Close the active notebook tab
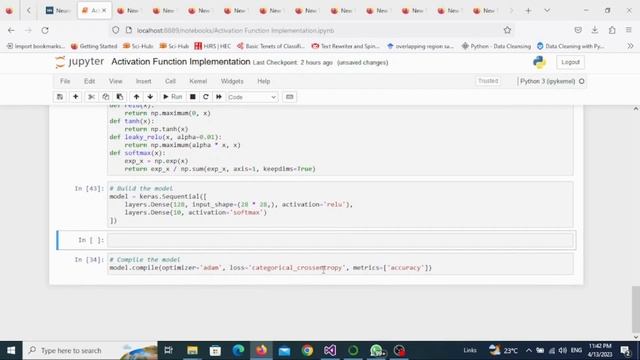The width and height of the screenshot is (640, 360). (x=104, y=11)
